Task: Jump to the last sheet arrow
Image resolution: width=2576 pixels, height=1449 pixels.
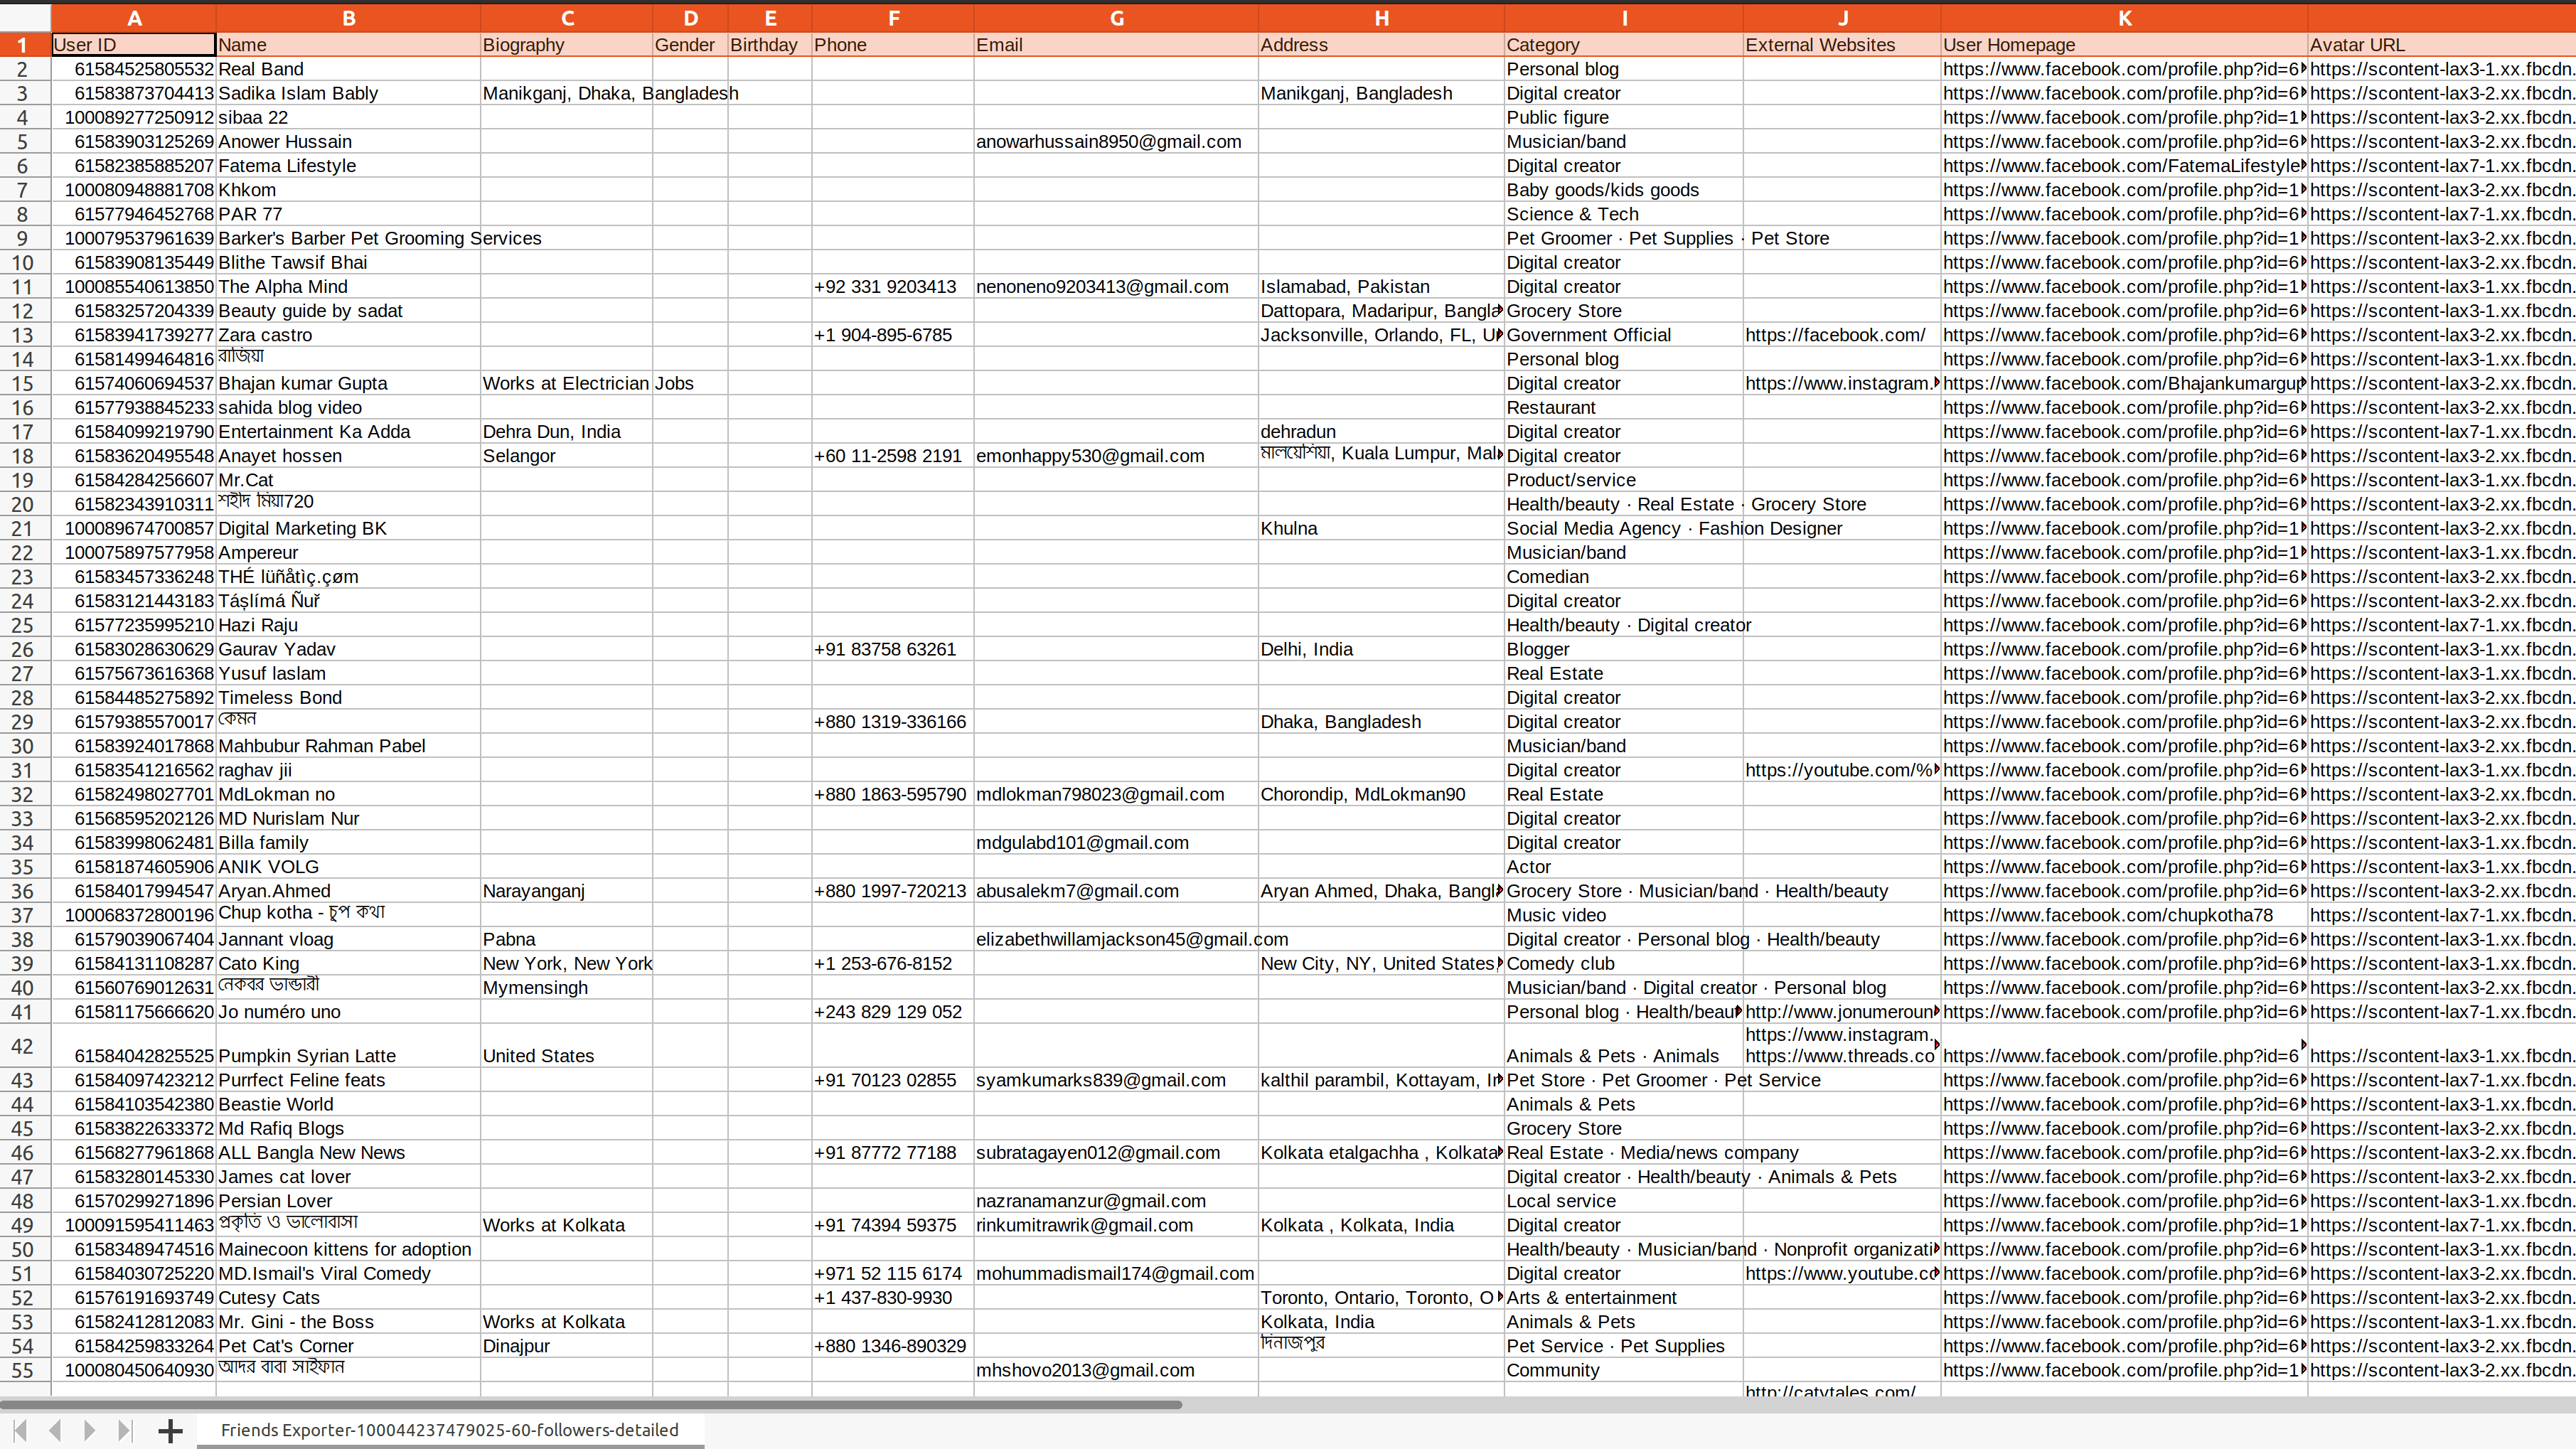Action: click(x=125, y=1430)
